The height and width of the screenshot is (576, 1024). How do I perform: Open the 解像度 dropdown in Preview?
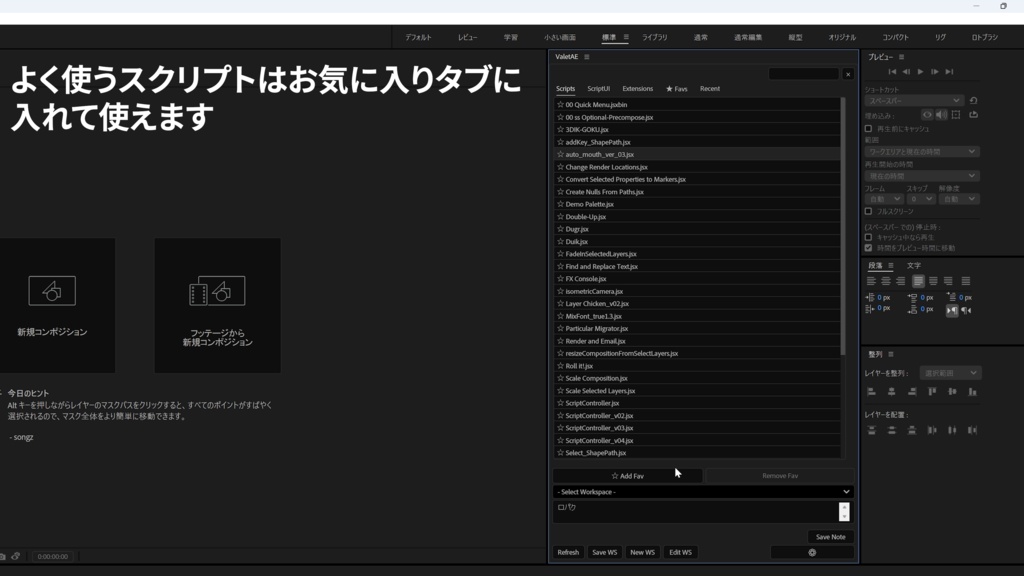[957, 196]
